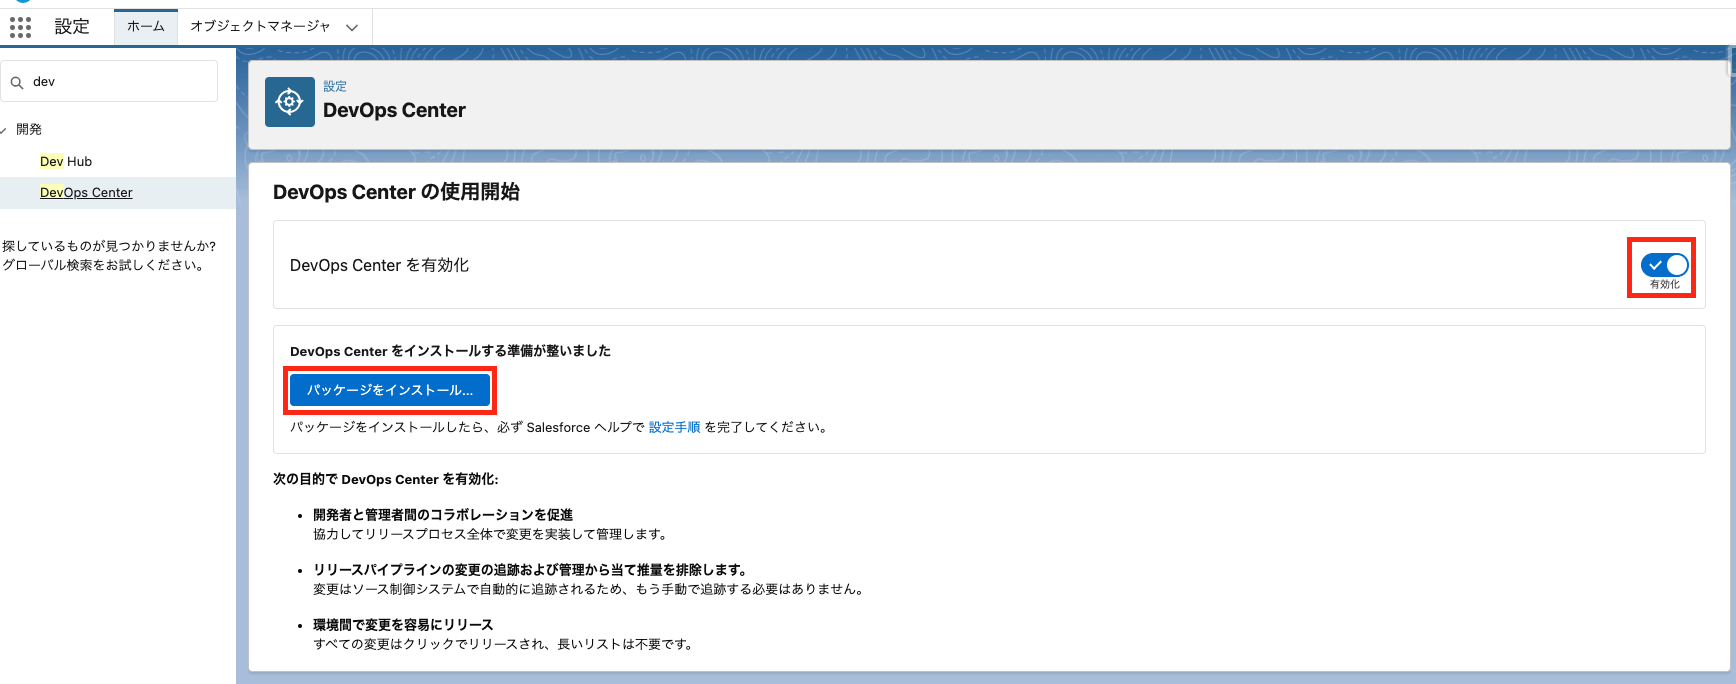
Task: Click the DevOps Center を有効化 label
Action: pyautogui.click(x=379, y=265)
